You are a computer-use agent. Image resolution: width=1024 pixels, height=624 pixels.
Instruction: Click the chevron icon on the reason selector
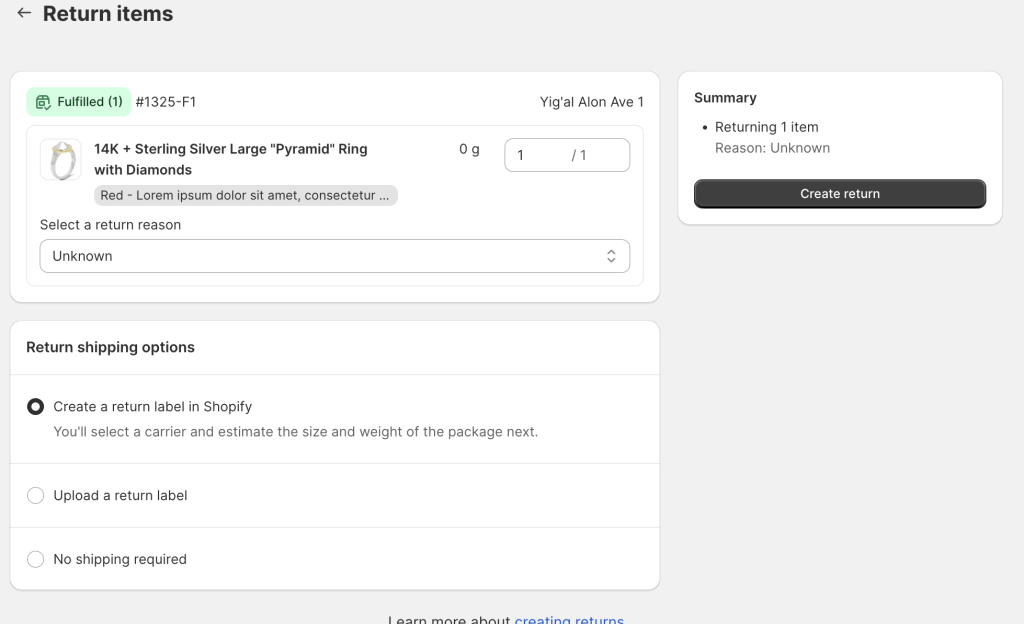pos(611,255)
